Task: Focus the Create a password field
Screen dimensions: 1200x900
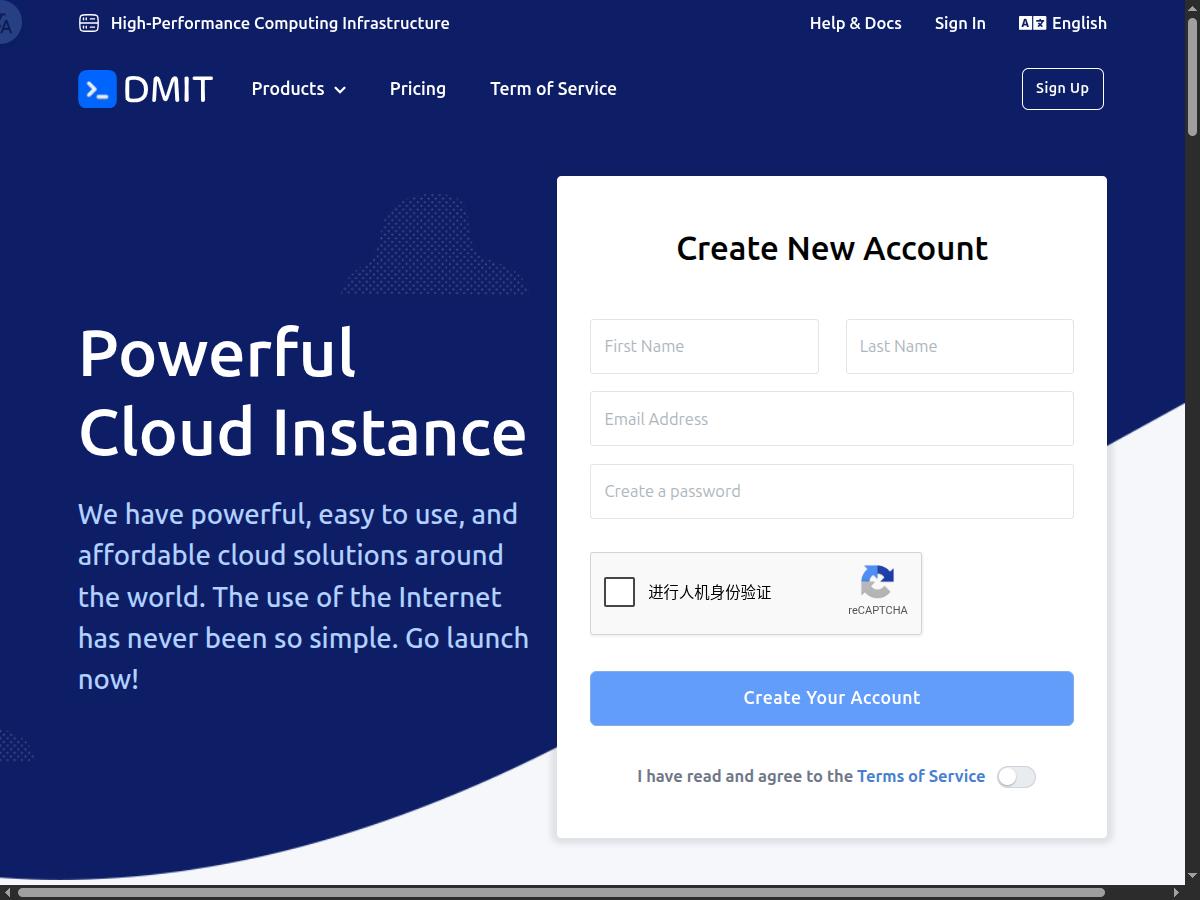Action: click(x=831, y=491)
